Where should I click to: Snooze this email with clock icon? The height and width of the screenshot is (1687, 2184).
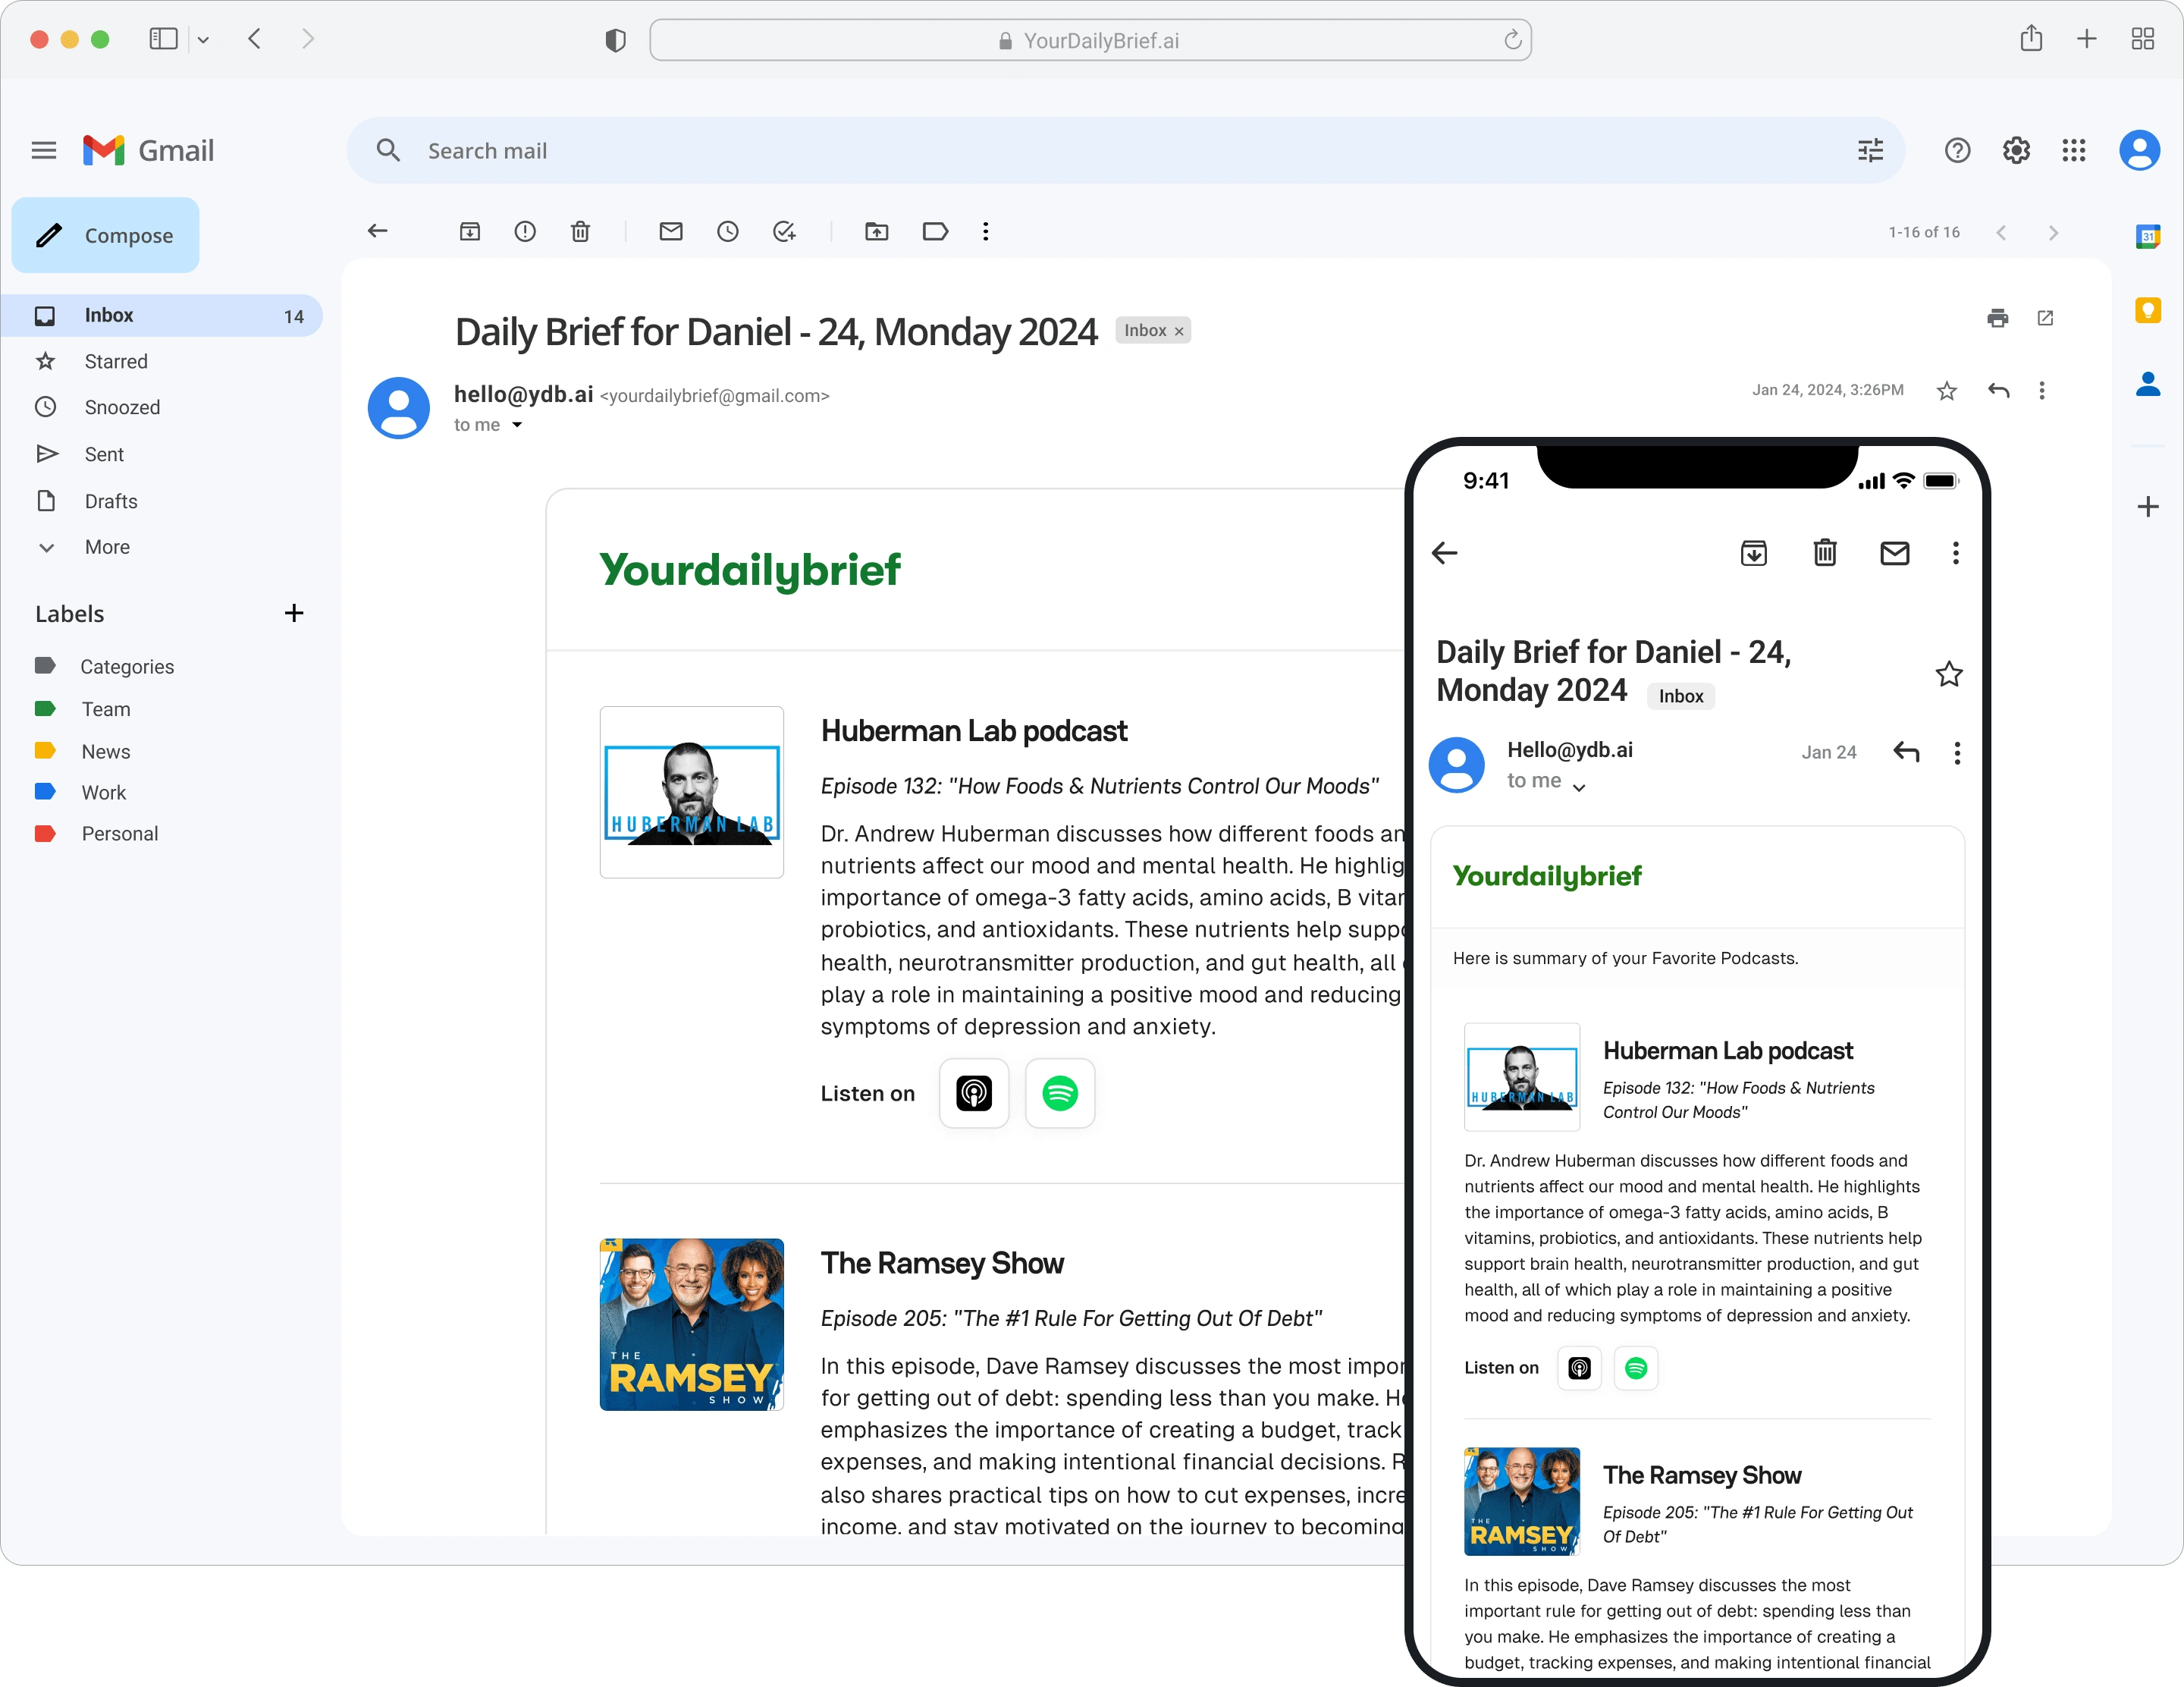[728, 231]
